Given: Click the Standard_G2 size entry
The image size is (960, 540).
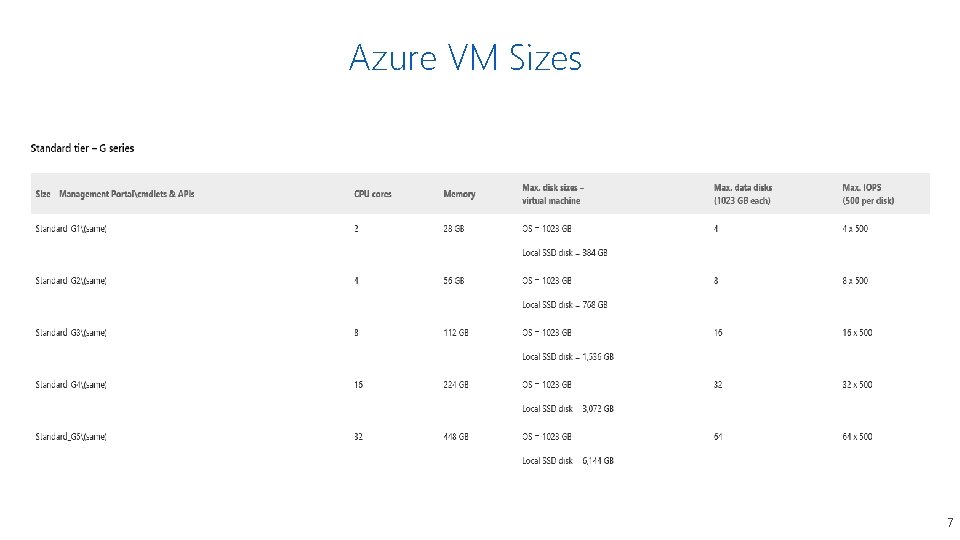Looking at the screenshot, I should point(71,281).
